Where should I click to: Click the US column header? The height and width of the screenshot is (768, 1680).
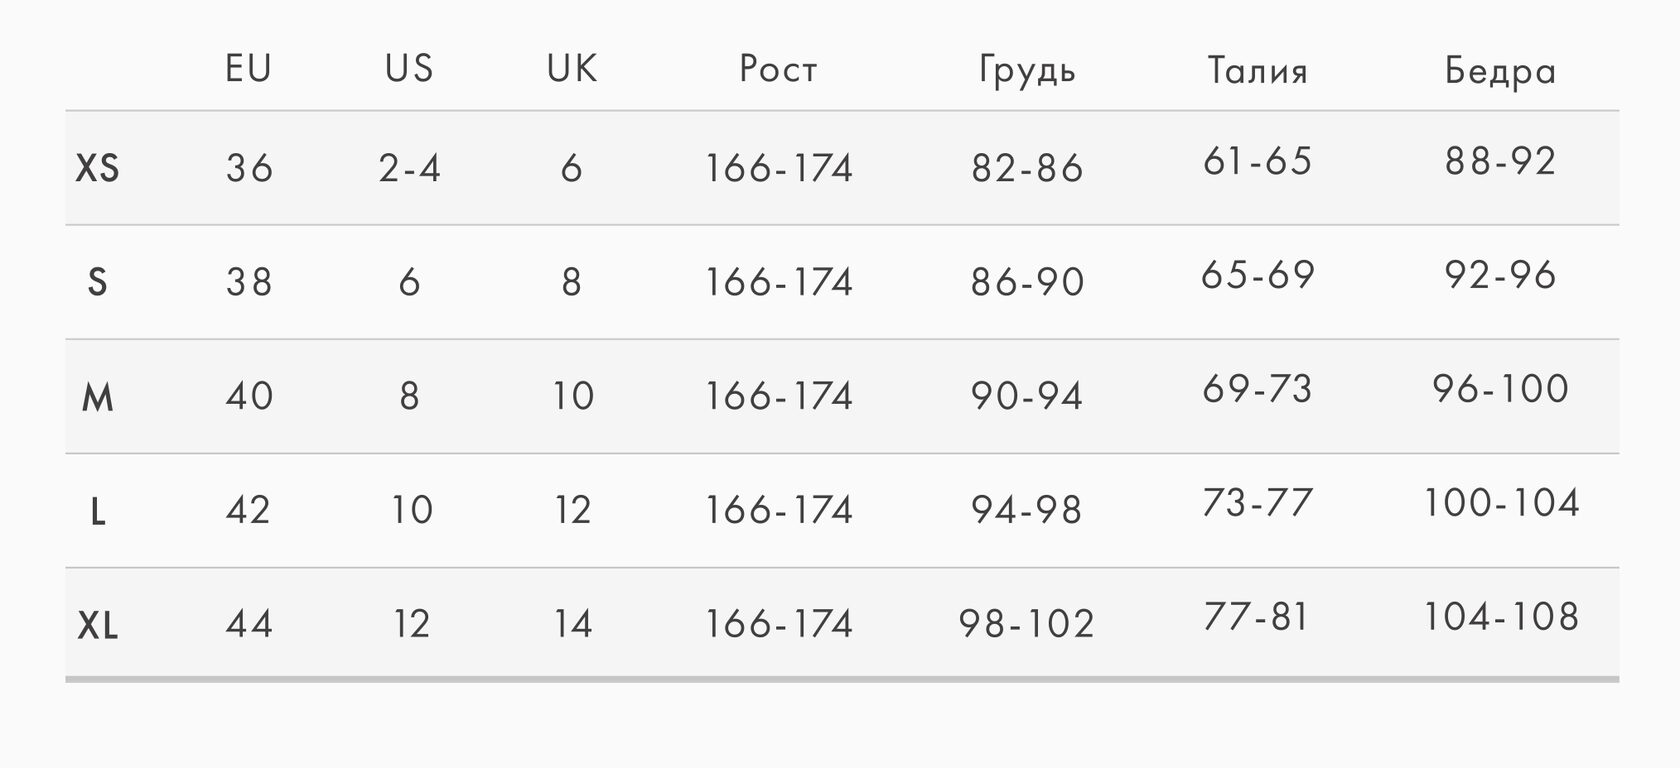pos(409,69)
